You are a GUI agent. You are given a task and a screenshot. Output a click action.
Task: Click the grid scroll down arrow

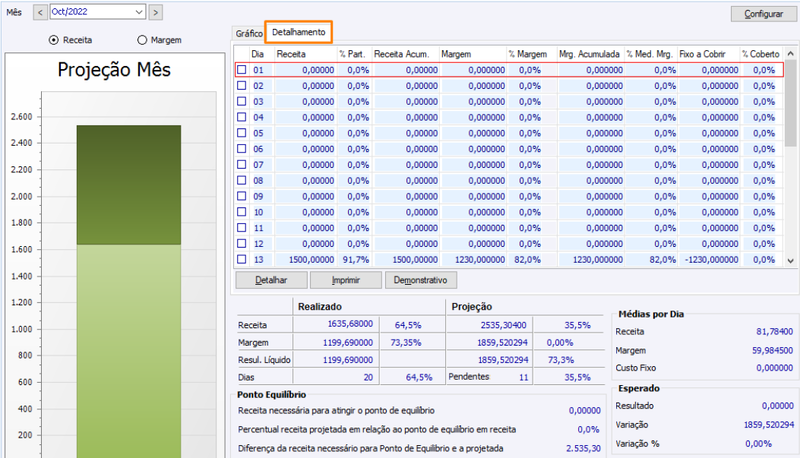(x=790, y=261)
